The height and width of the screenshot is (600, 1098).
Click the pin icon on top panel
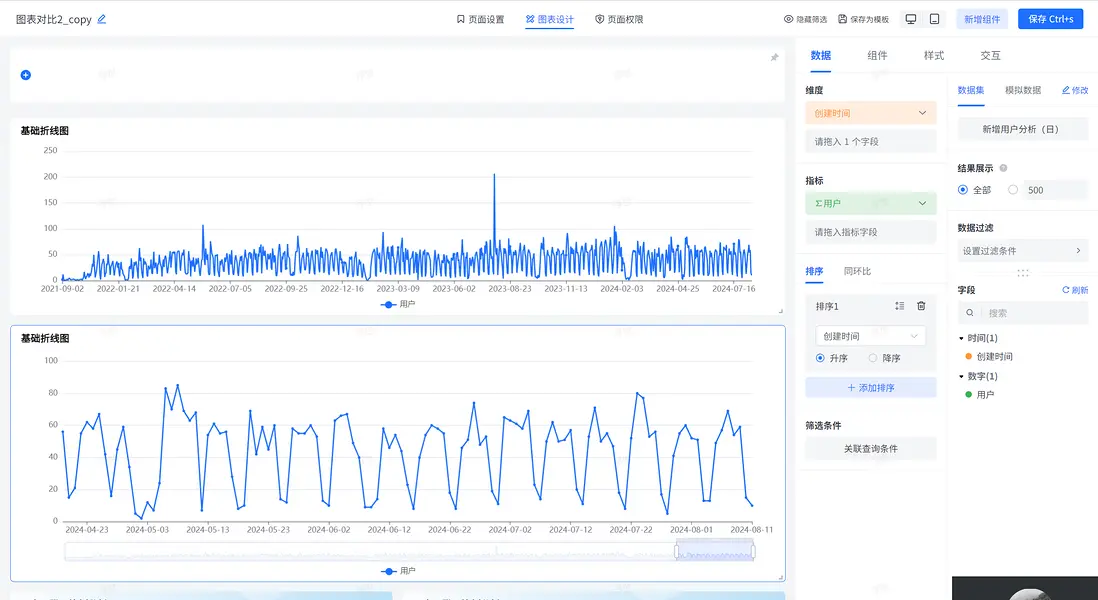tap(774, 58)
